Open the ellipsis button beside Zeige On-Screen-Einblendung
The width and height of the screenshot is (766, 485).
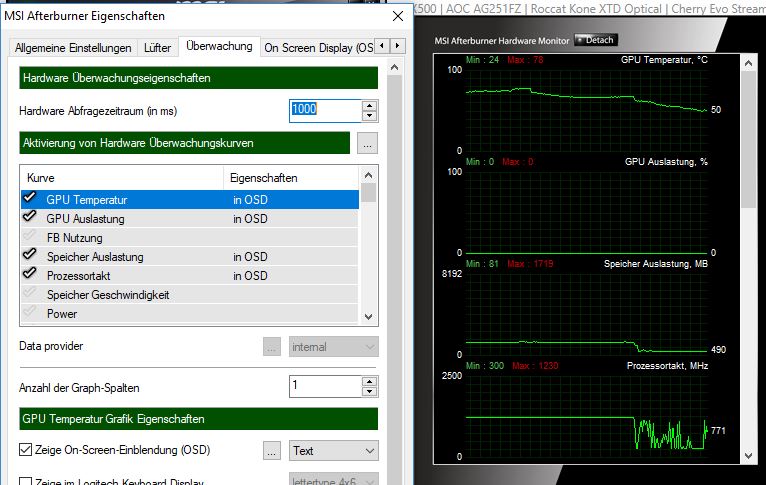click(272, 451)
